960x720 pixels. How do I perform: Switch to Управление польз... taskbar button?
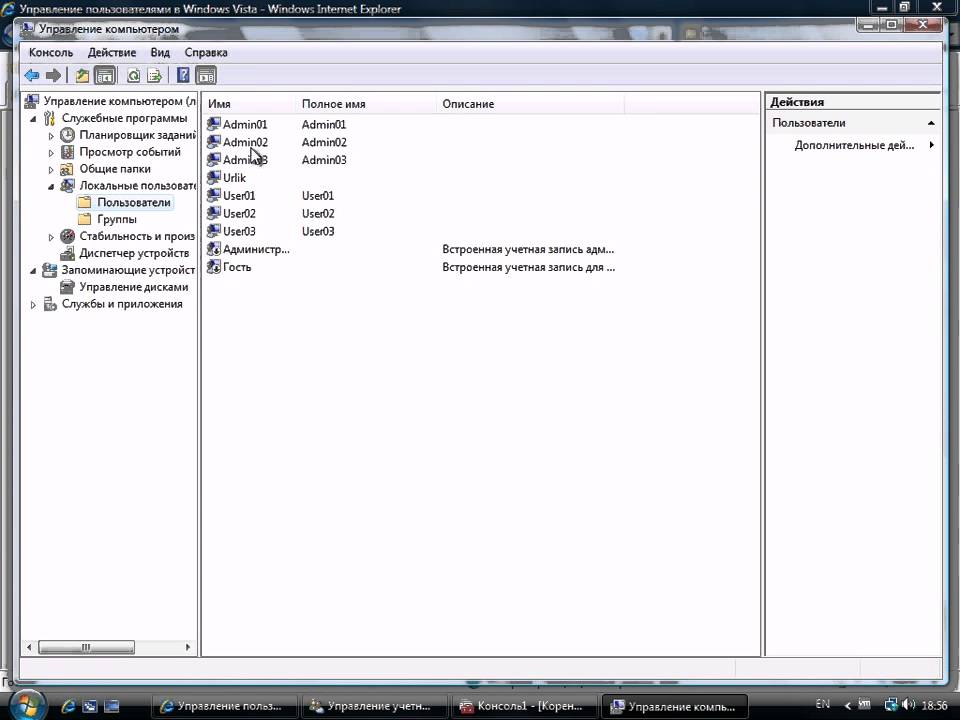[224, 706]
